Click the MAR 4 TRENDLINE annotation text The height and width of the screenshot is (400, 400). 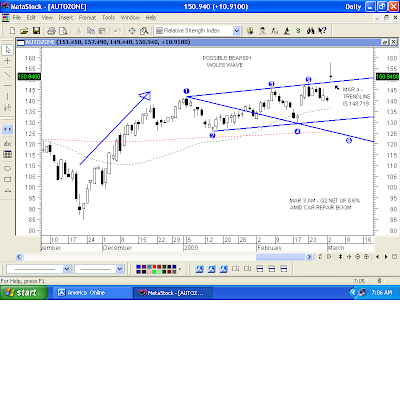[x=356, y=97]
